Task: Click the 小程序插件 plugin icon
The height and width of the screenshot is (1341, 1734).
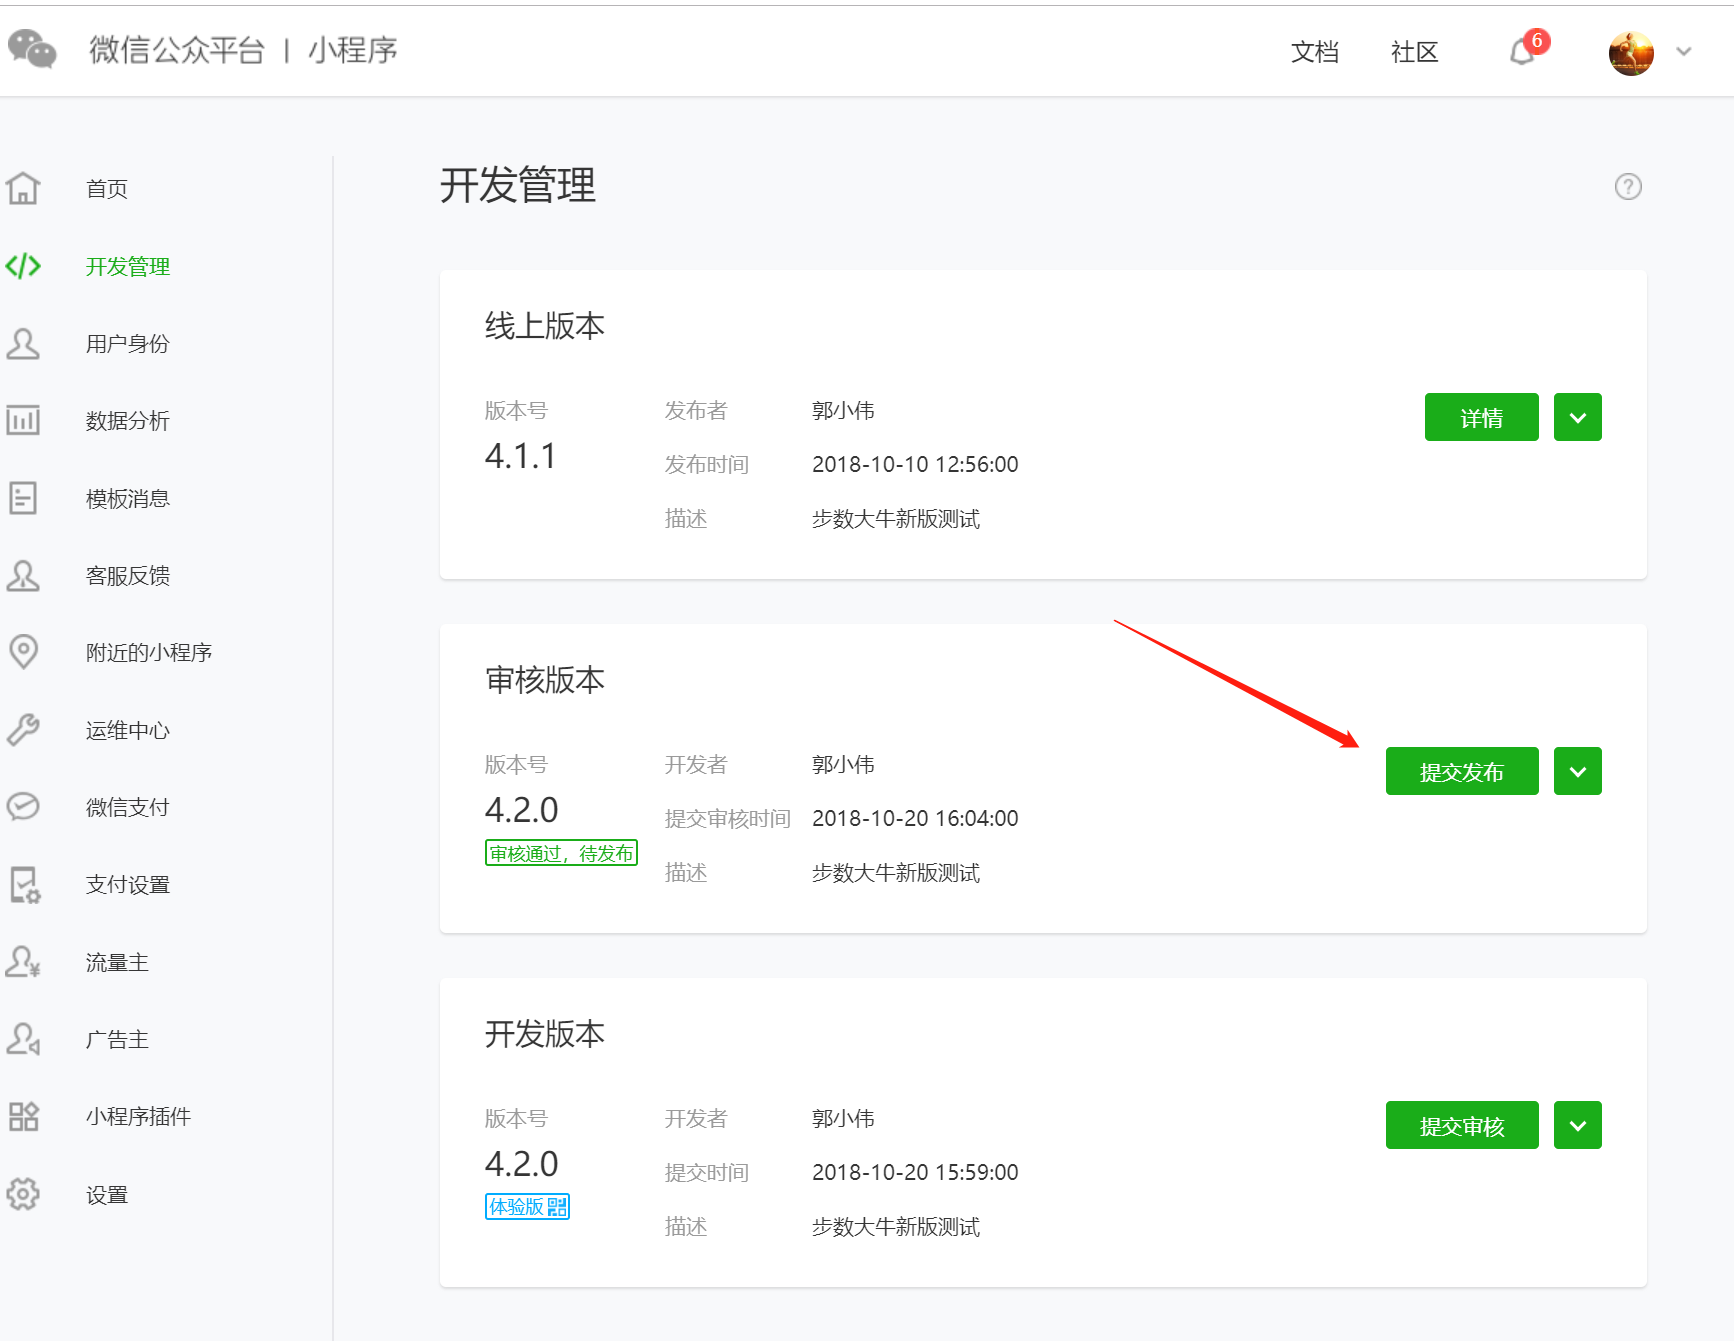Action: [x=24, y=1116]
